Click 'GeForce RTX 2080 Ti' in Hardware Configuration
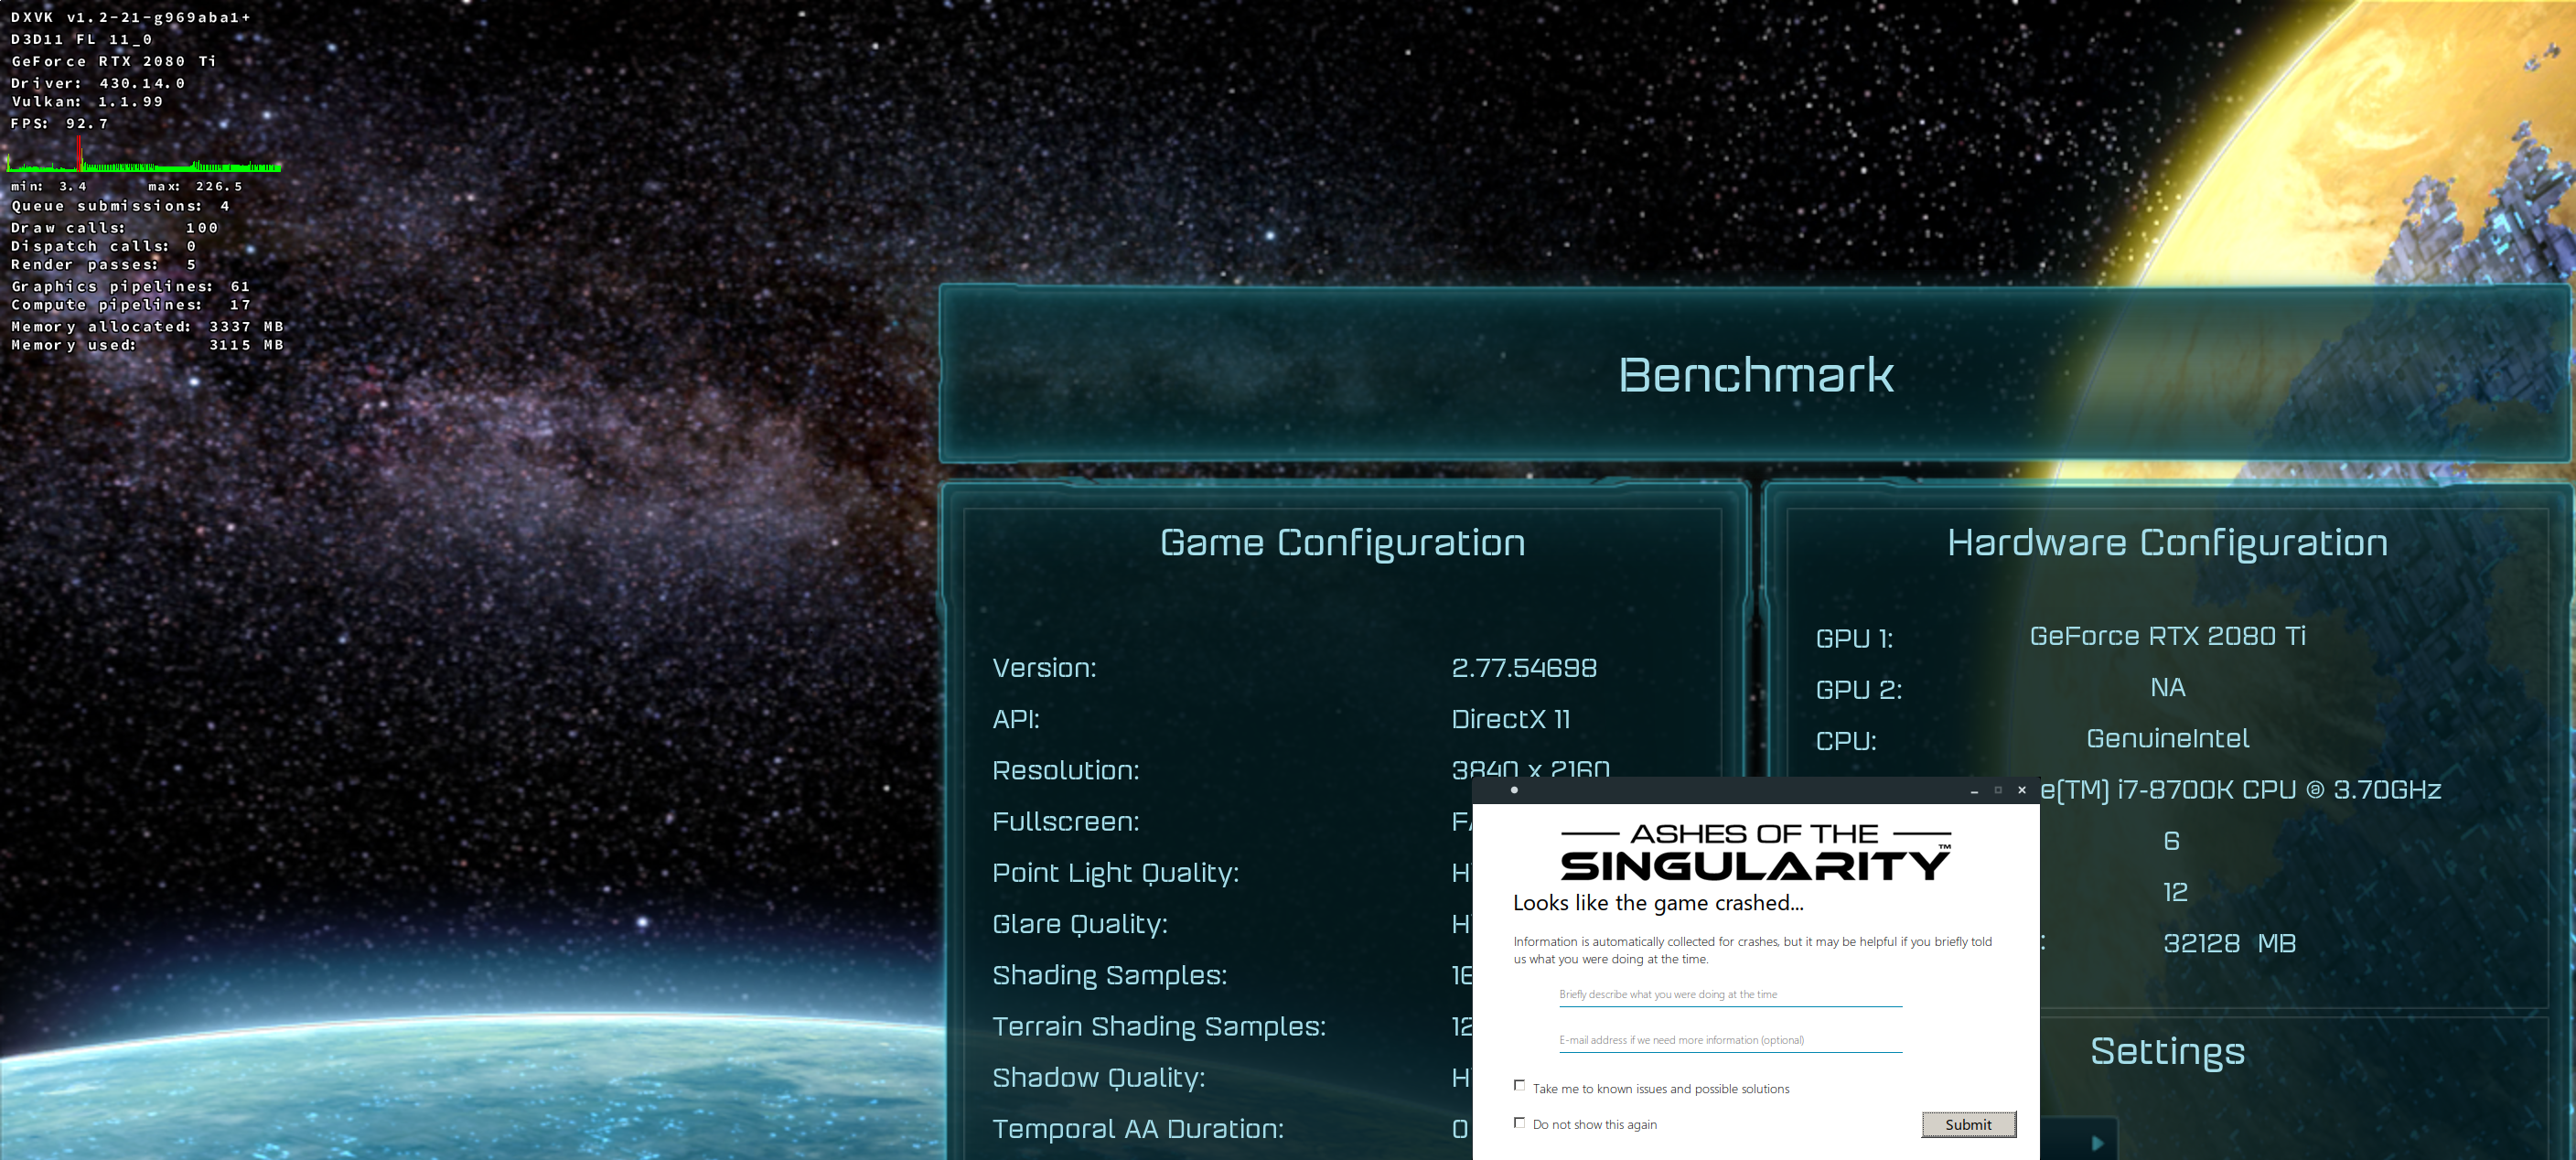The height and width of the screenshot is (1160, 2576). pos(2167,636)
